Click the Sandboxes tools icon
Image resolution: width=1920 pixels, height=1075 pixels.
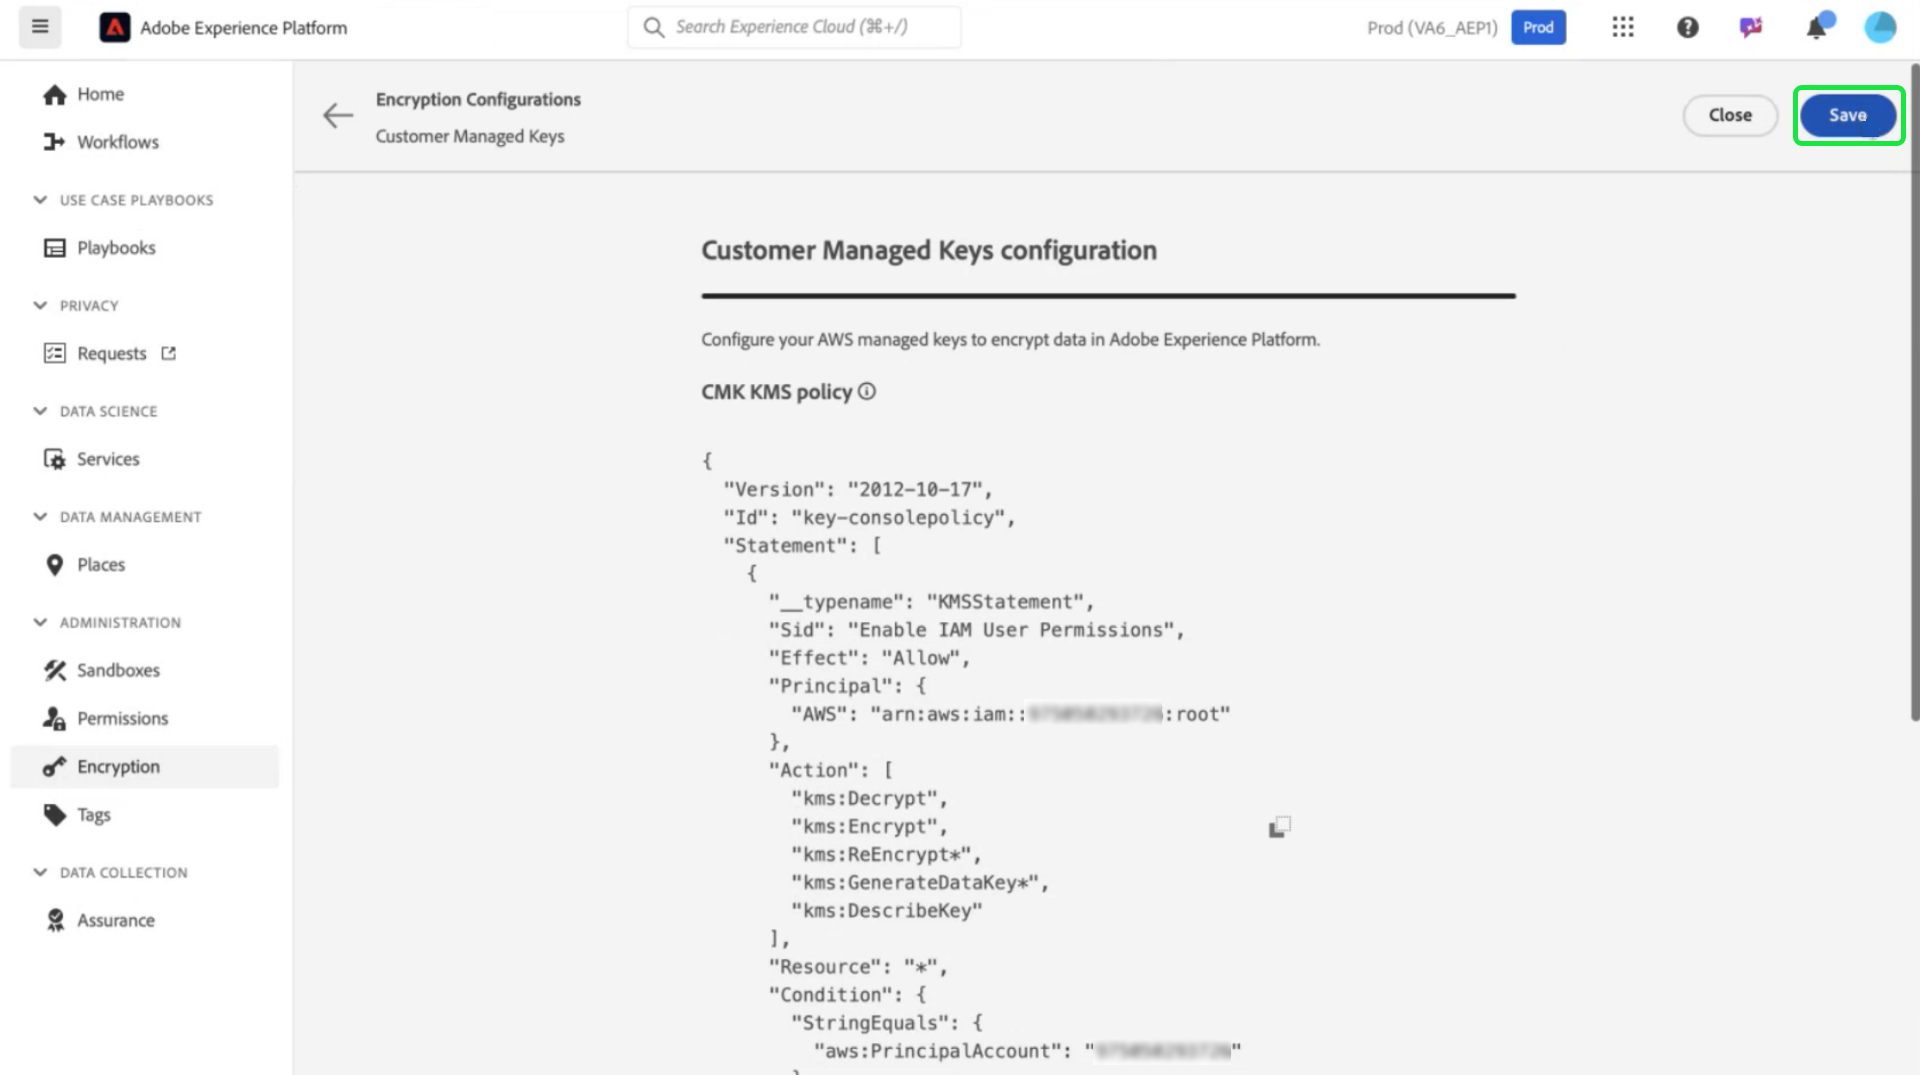(55, 670)
